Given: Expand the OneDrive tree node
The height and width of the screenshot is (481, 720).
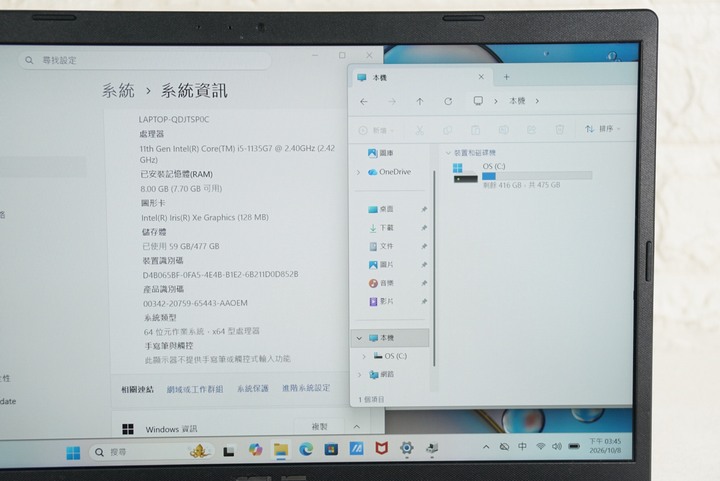Looking at the screenshot, I should 358,172.
